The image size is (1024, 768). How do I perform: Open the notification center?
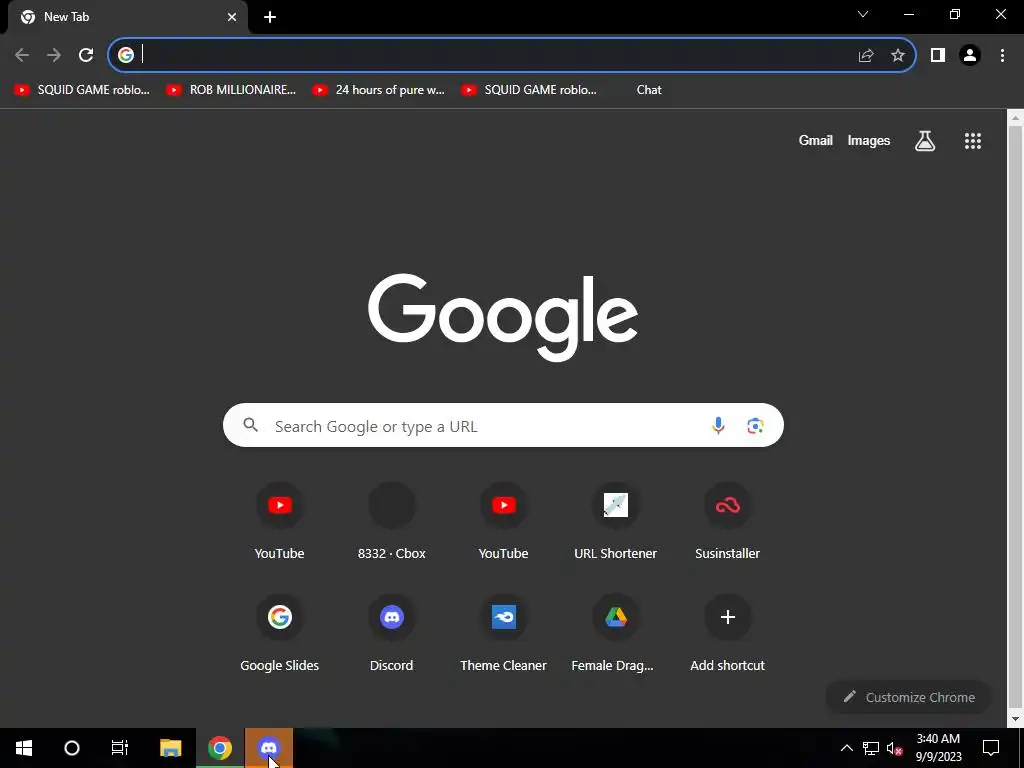pyautogui.click(x=991, y=748)
